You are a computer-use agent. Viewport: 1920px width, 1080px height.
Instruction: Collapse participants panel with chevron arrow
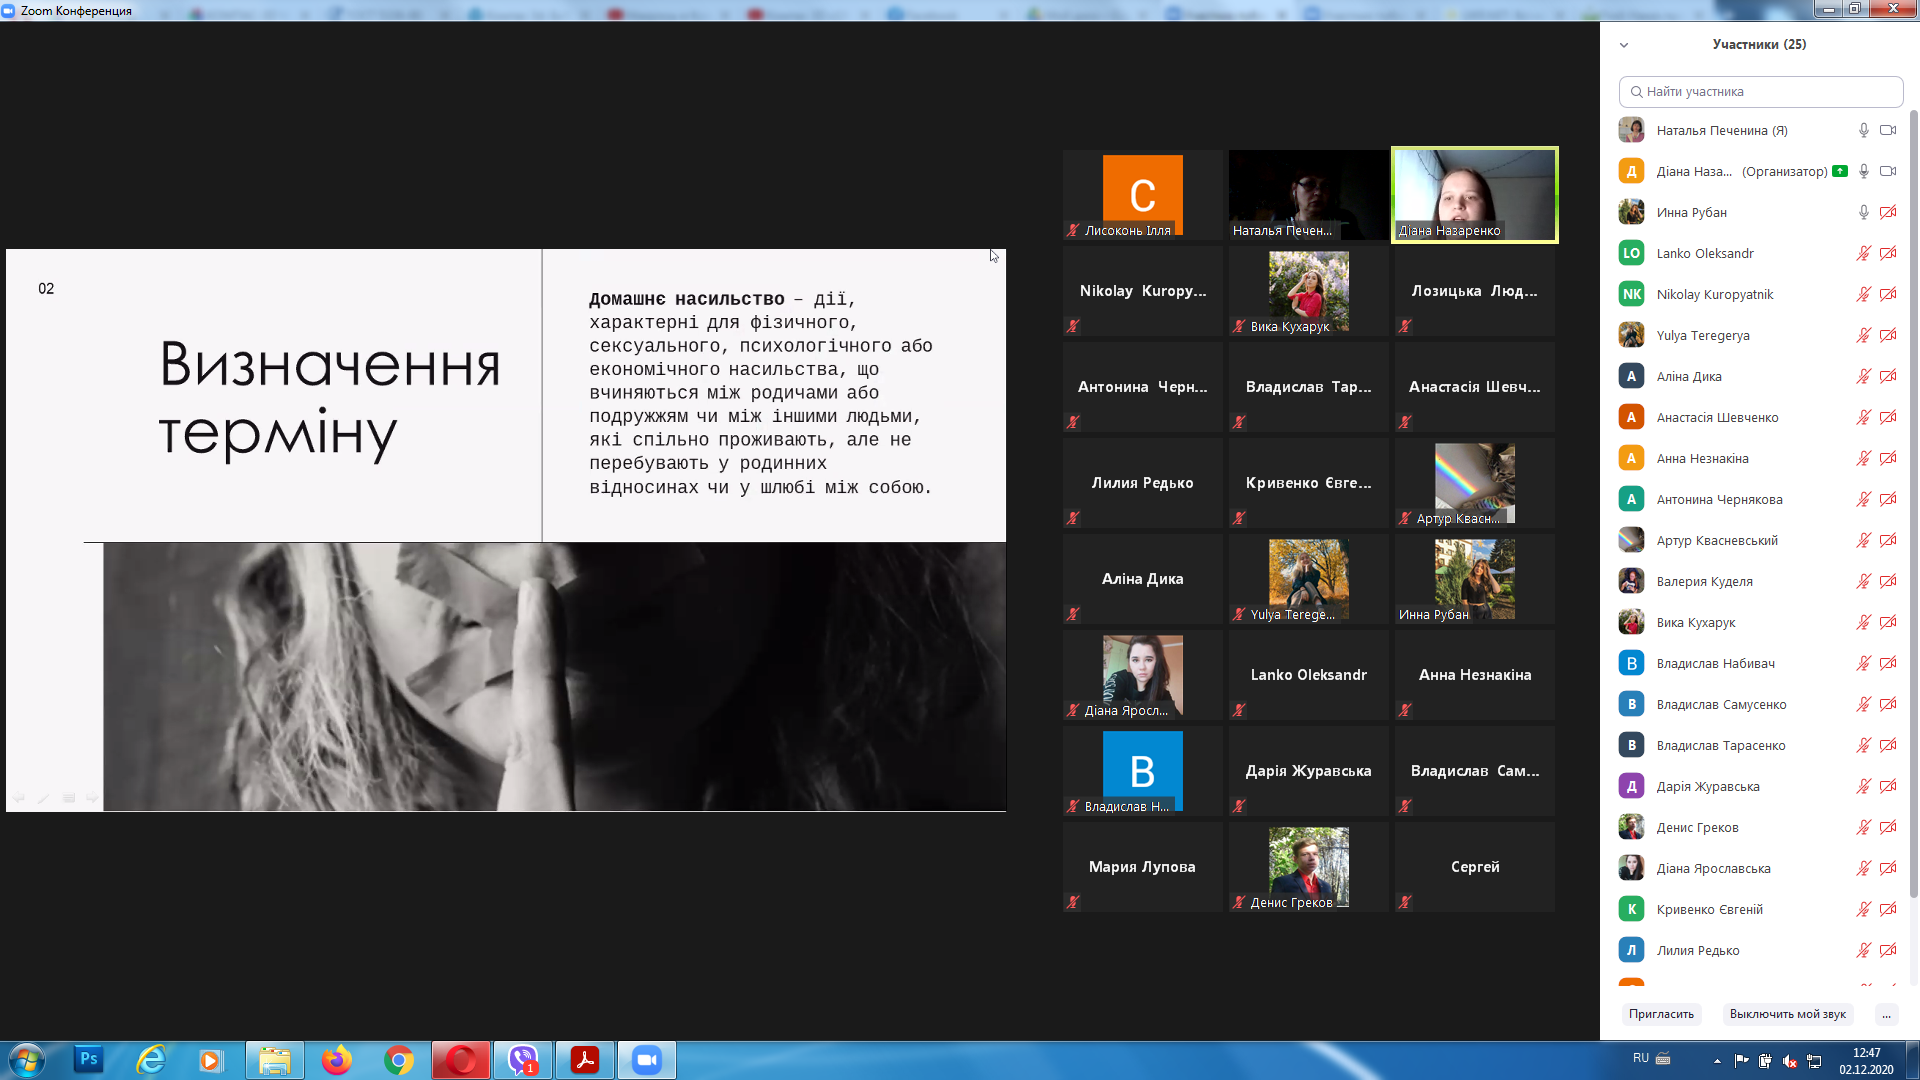[1624, 45]
